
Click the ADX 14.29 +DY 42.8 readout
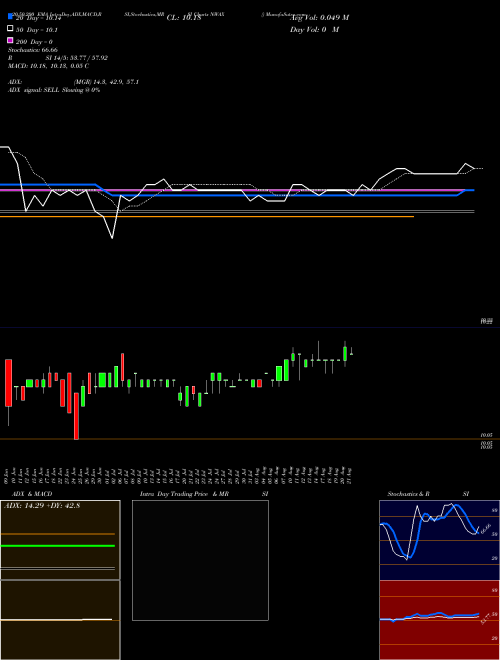pos(42,506)
